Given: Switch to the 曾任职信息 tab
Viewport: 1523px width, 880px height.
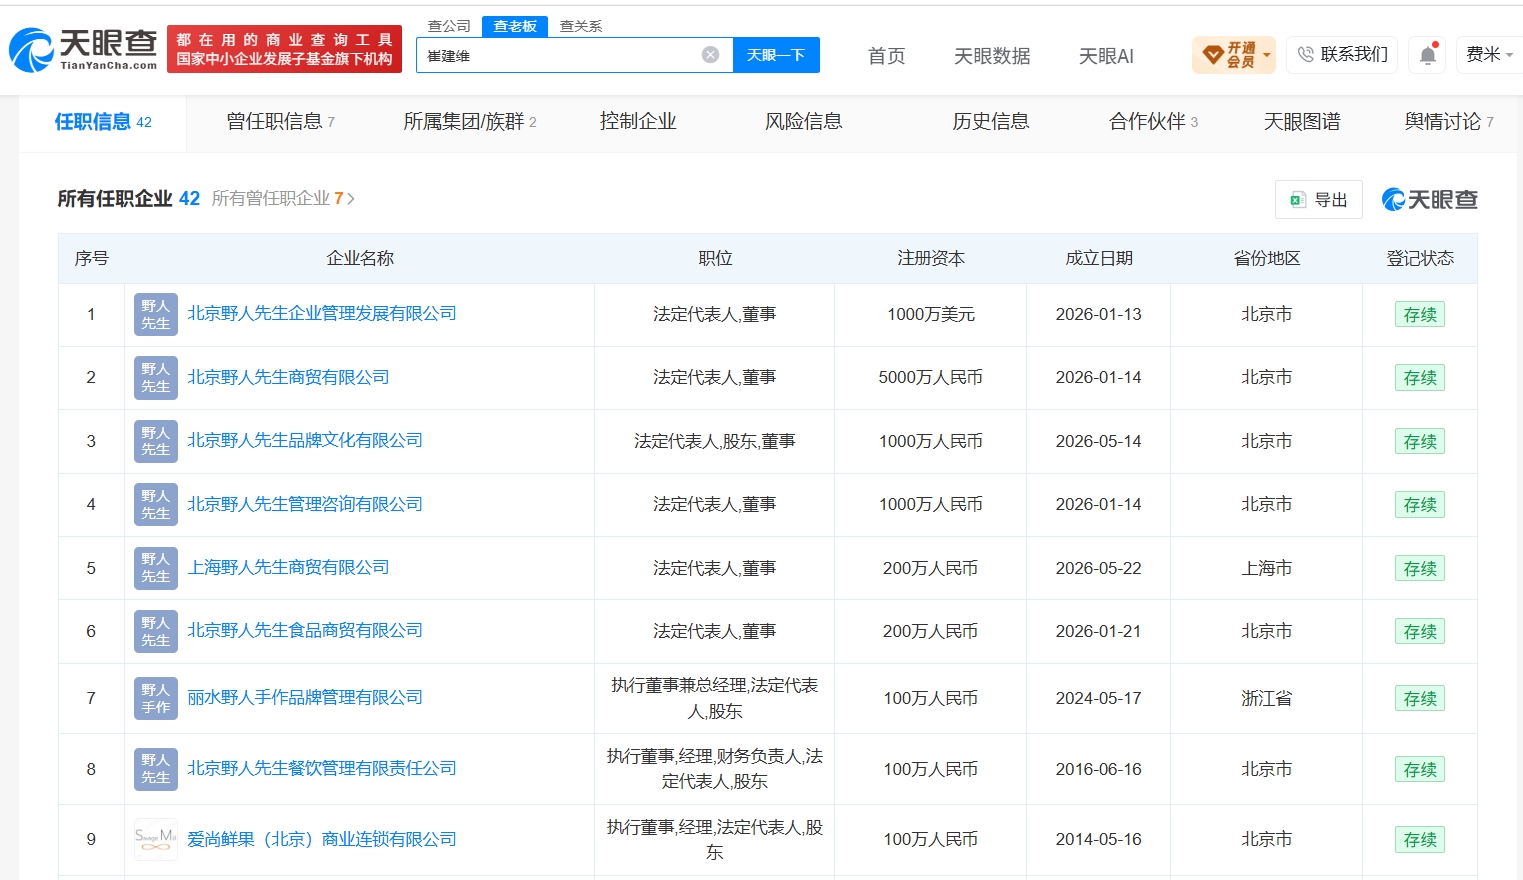Looking at the screenshot, I should (281, 122).
